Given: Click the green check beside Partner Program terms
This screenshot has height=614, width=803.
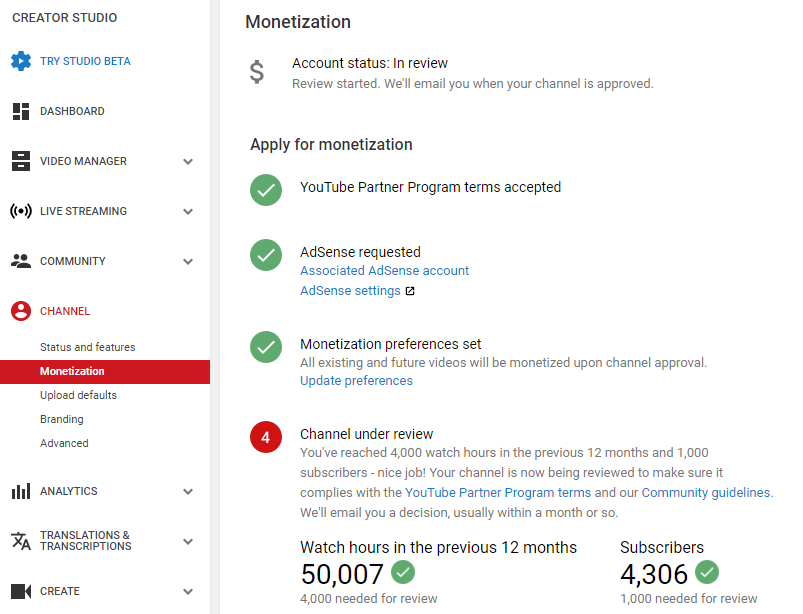Looking at the screenshot, I should pyautogui.click(x=266, y=190).
